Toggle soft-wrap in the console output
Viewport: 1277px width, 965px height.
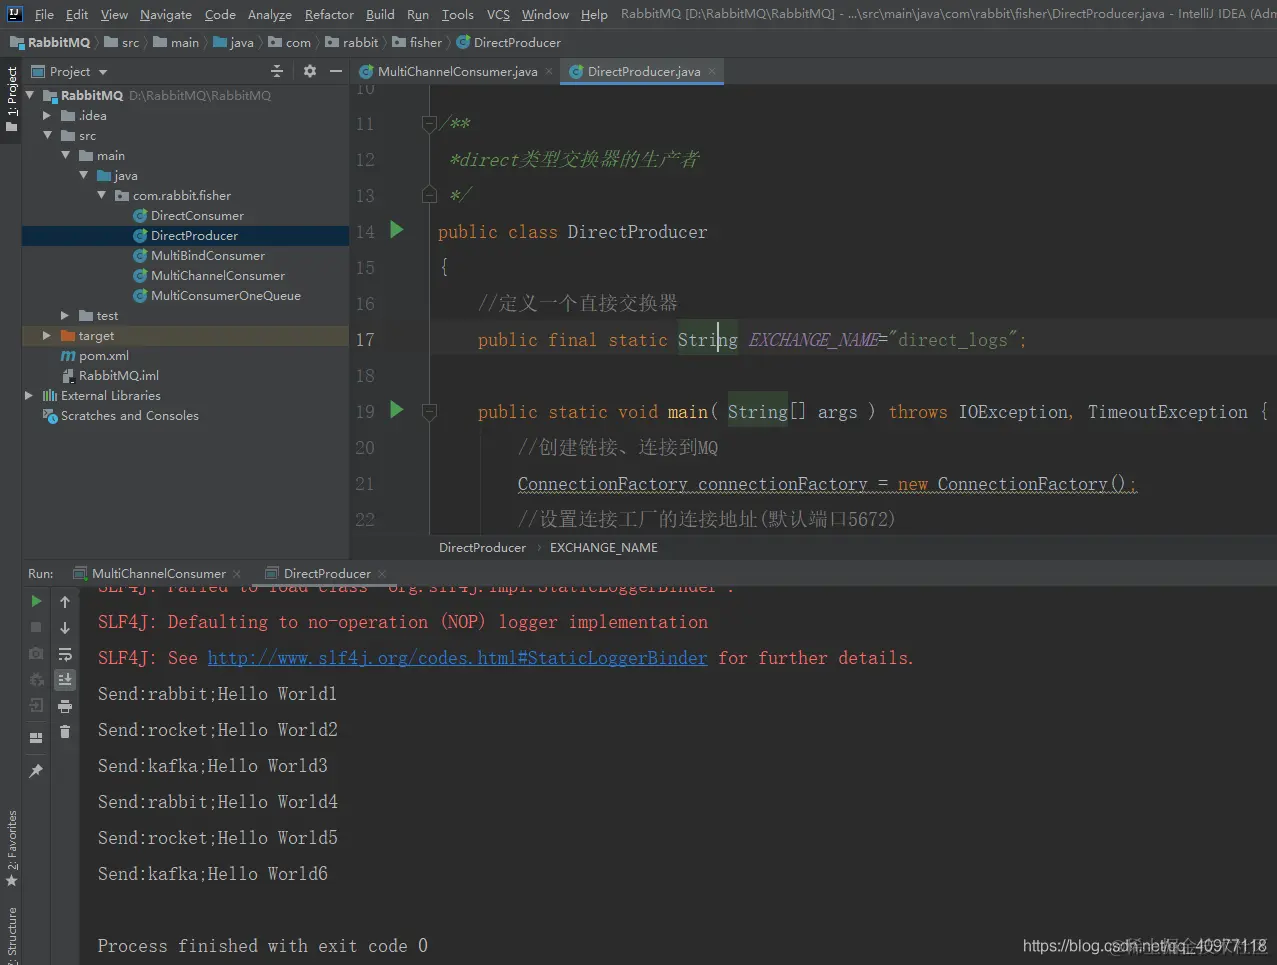[x=65, y=654]
